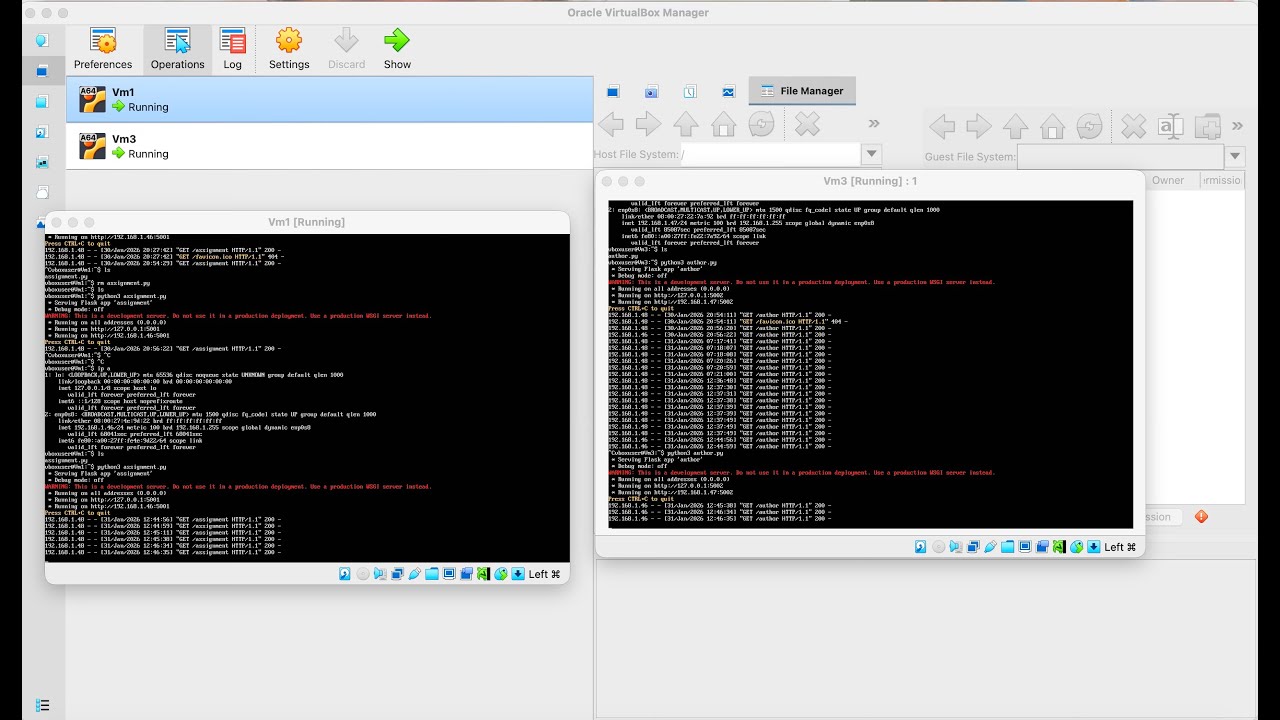Open Preferences in the VirtualBox toolbar
The height and width of the screenshot is (720, 1280).
pyautogui.click(x=103, y=49)
